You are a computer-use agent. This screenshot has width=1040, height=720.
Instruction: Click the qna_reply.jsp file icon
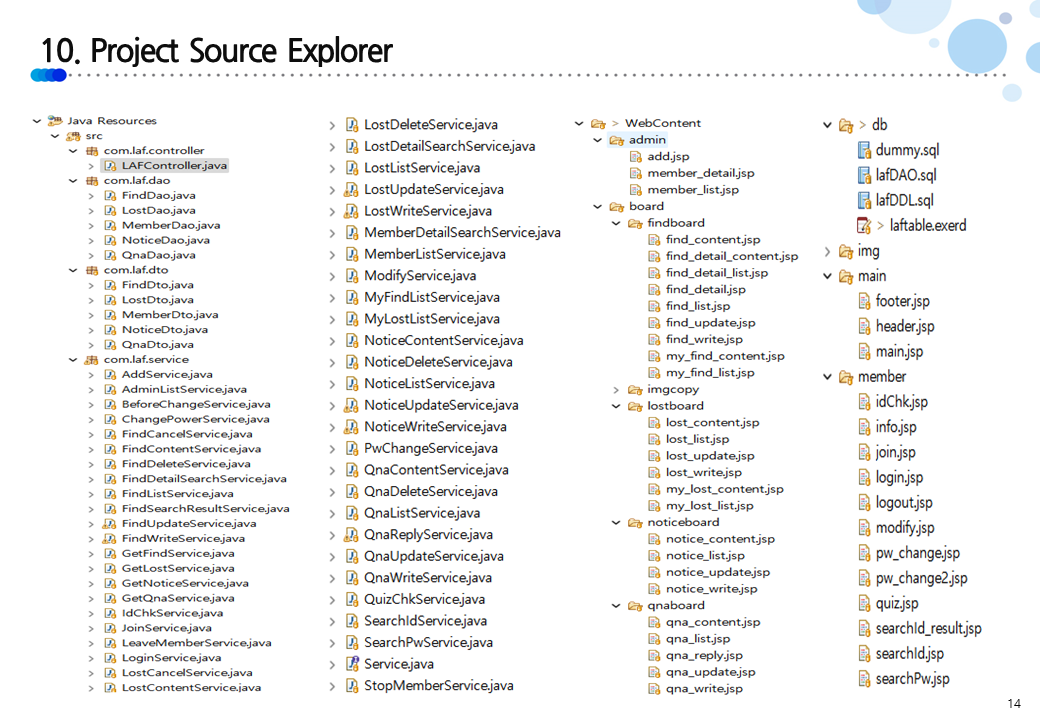pyautogui.click(x=654, y=656)
